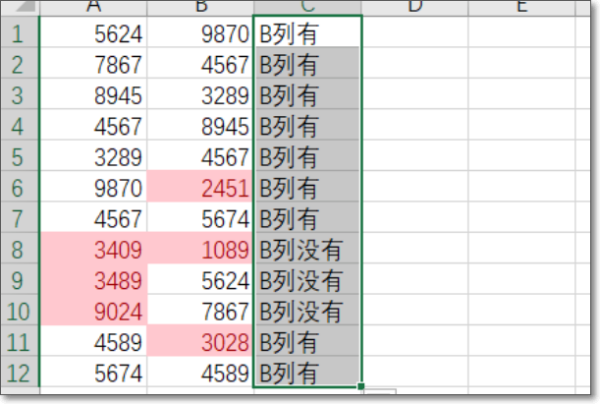Select row 4 header
600x404 pixels.
(x=20, y=125)
